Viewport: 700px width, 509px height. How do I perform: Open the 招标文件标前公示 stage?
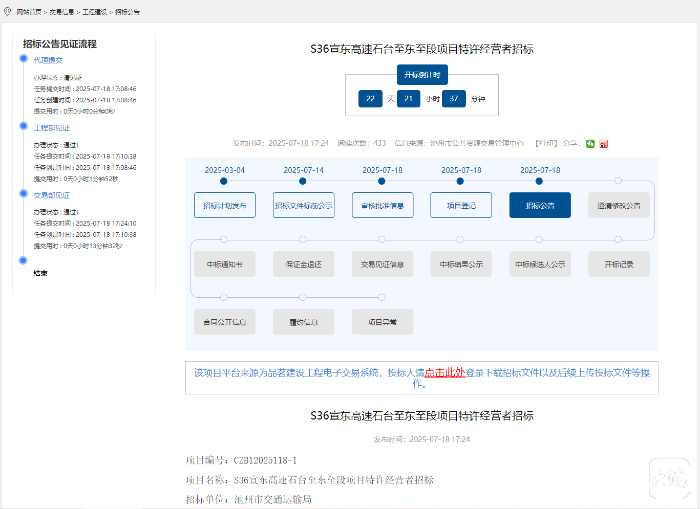coord(304,206)
